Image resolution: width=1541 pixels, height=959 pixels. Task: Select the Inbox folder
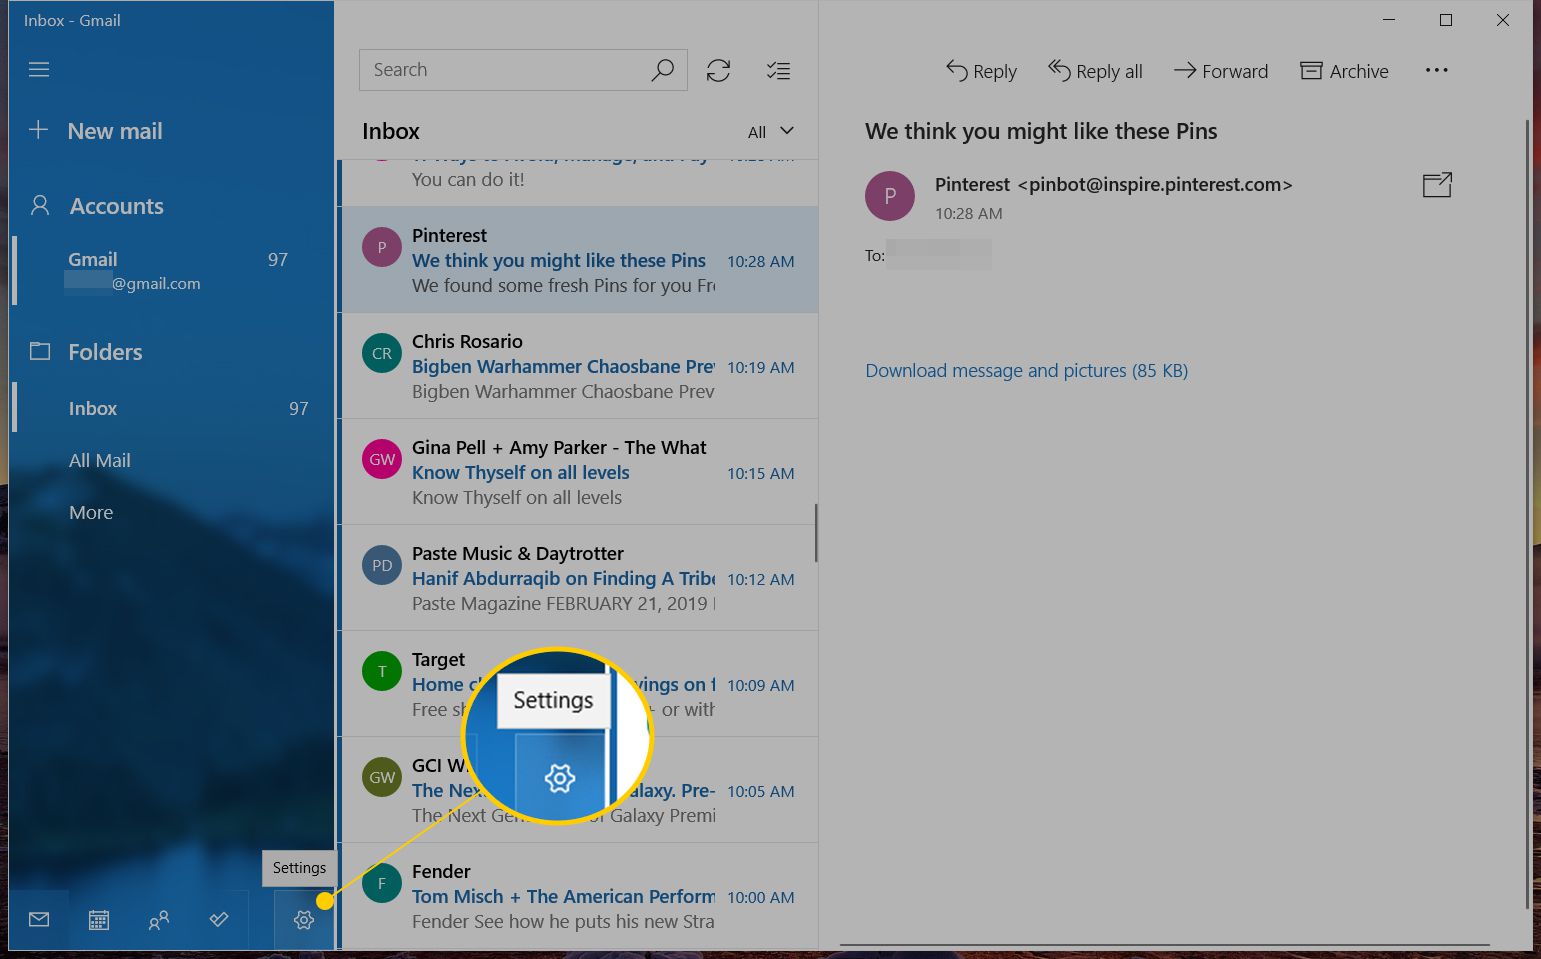(172, 408)
